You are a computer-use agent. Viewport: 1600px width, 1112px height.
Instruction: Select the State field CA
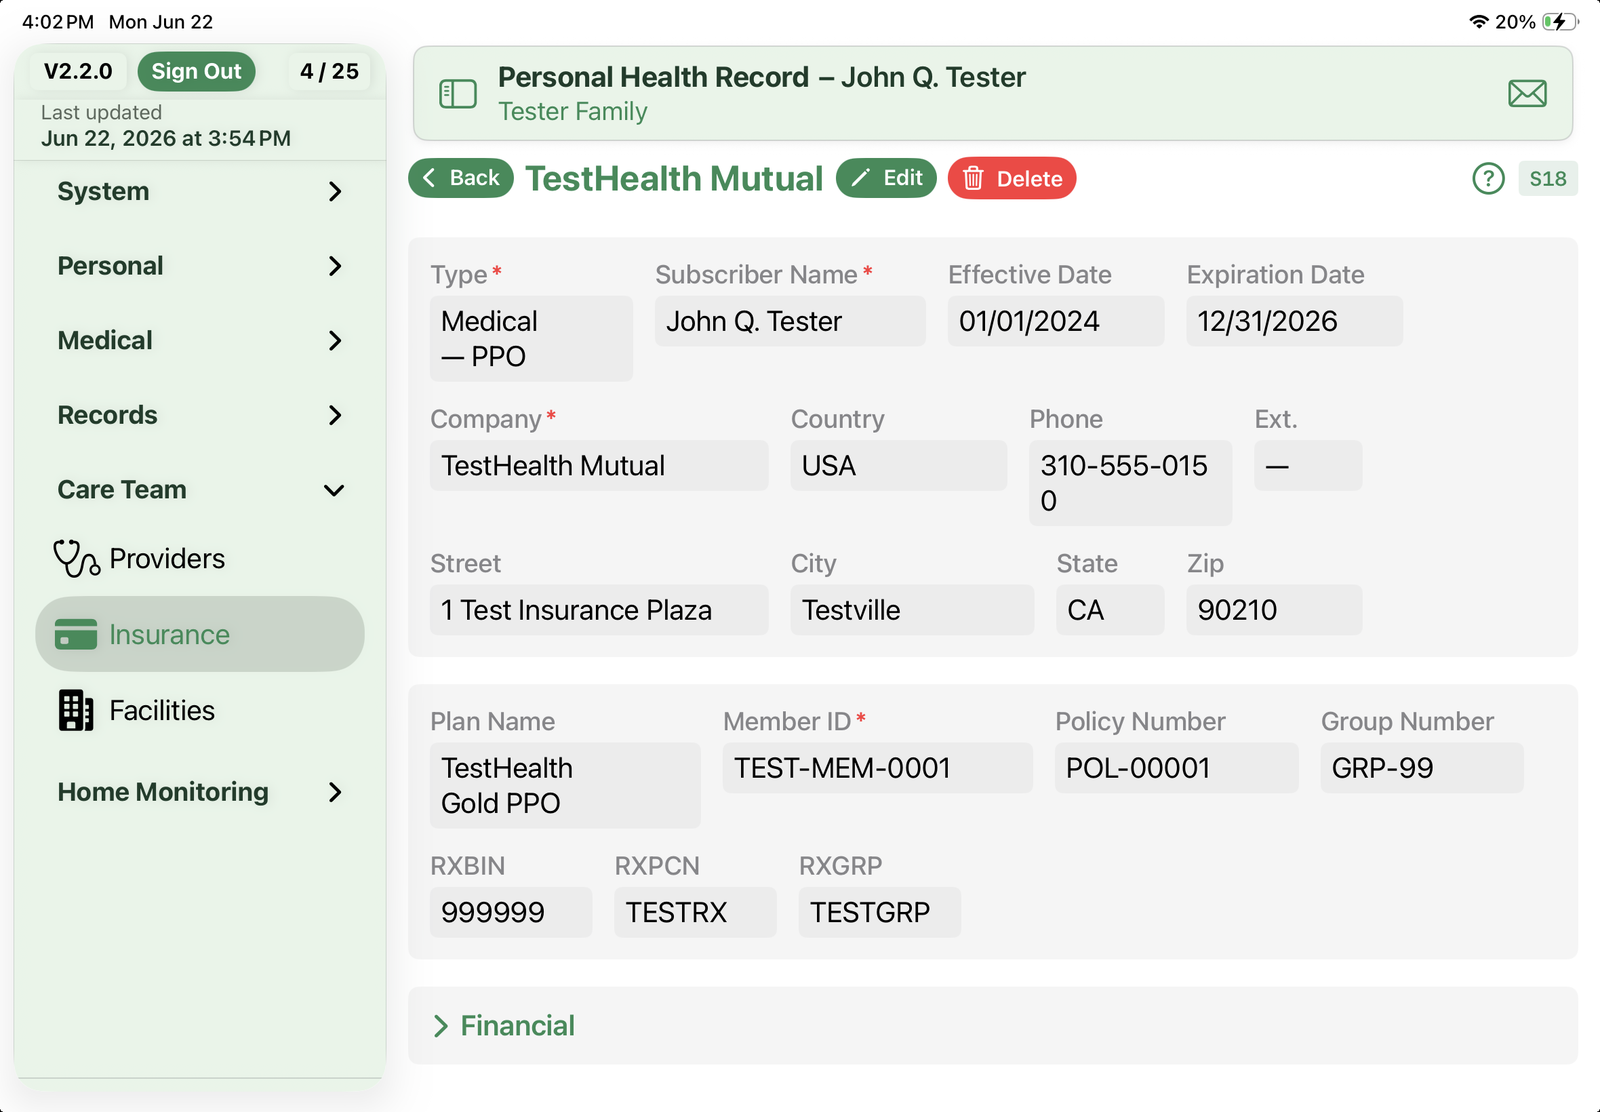tap(1110, 610)
